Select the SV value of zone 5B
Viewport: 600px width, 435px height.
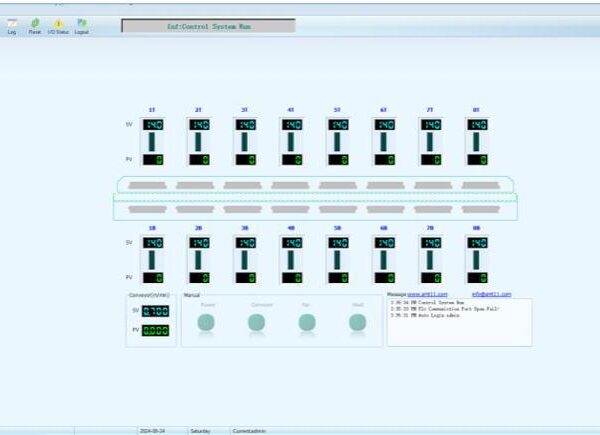pos(338,243)
